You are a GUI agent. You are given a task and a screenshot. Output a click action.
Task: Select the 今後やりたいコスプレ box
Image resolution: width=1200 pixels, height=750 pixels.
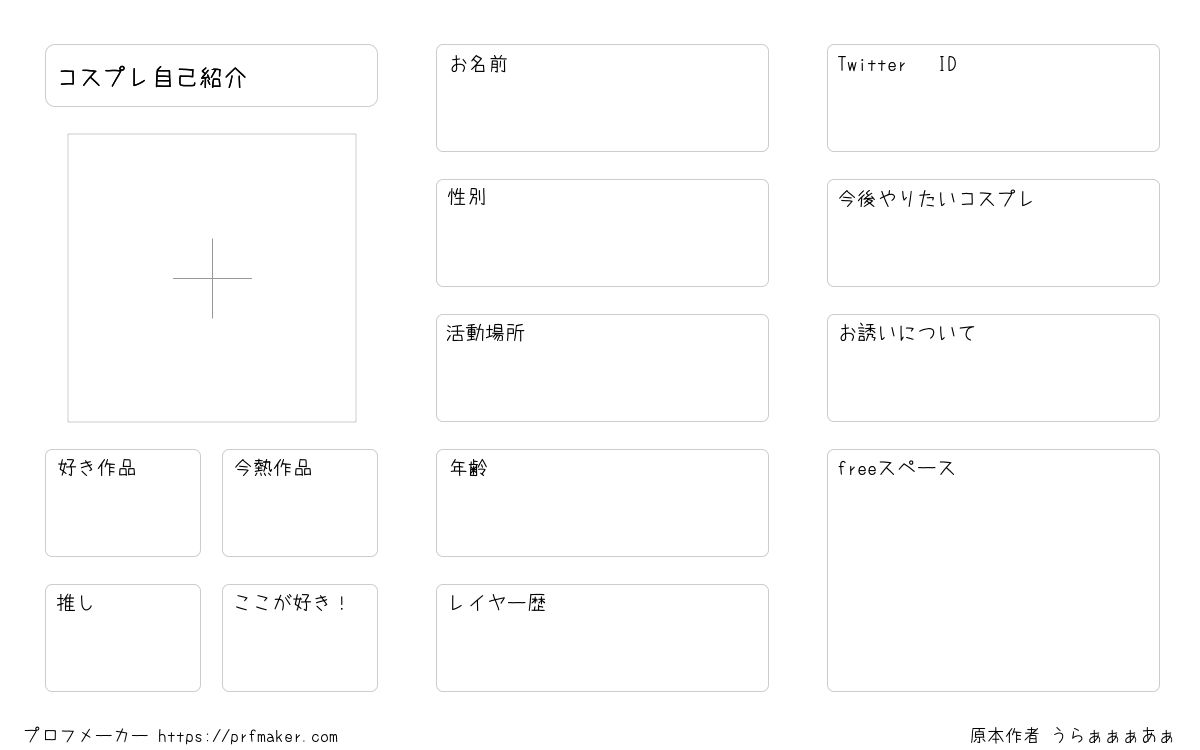click(x=993, y=233)
